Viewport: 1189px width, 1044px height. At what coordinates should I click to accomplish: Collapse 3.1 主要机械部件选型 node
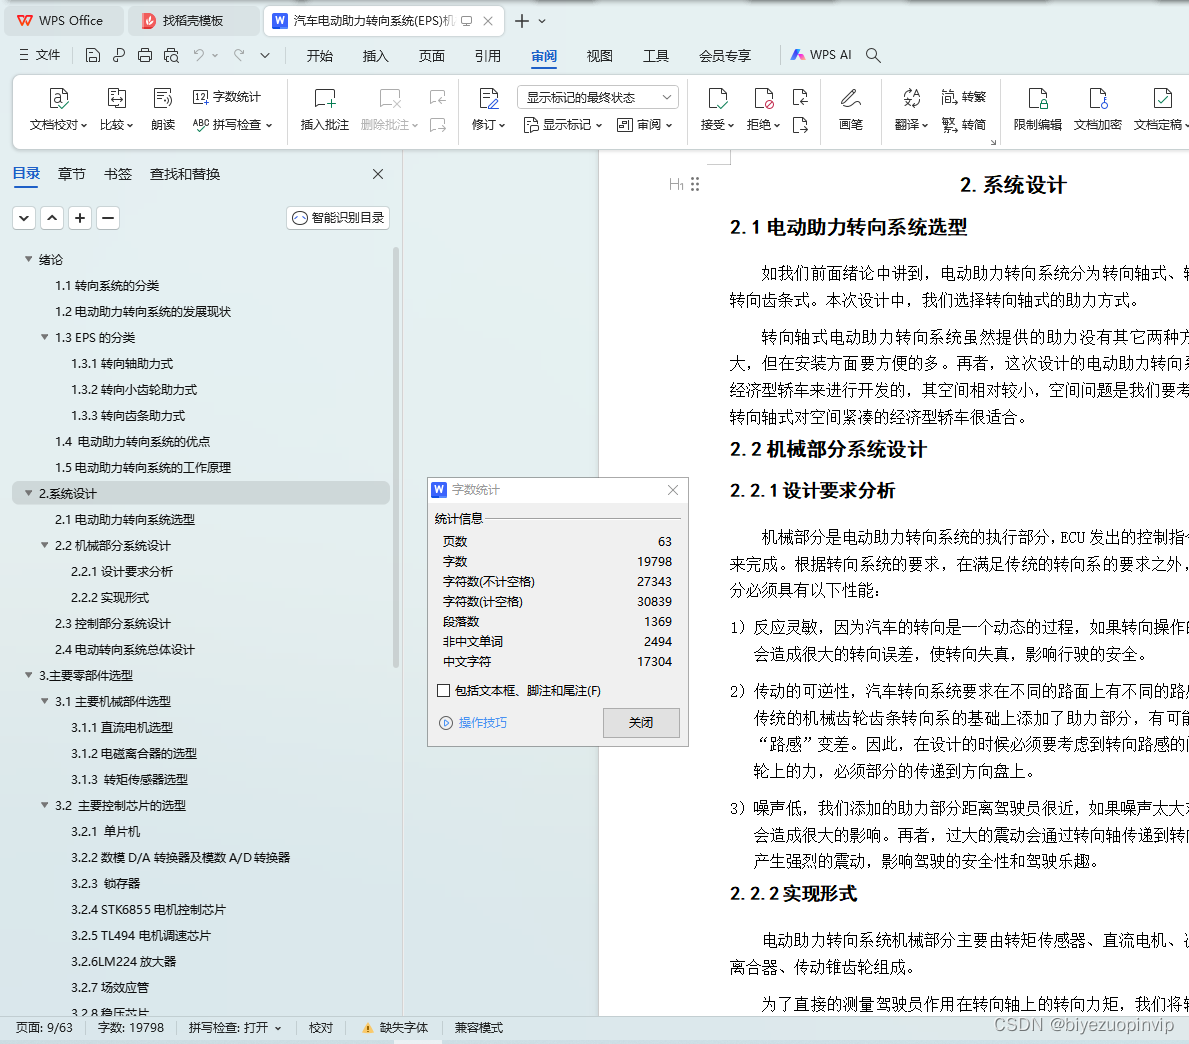tap(45, 701)
